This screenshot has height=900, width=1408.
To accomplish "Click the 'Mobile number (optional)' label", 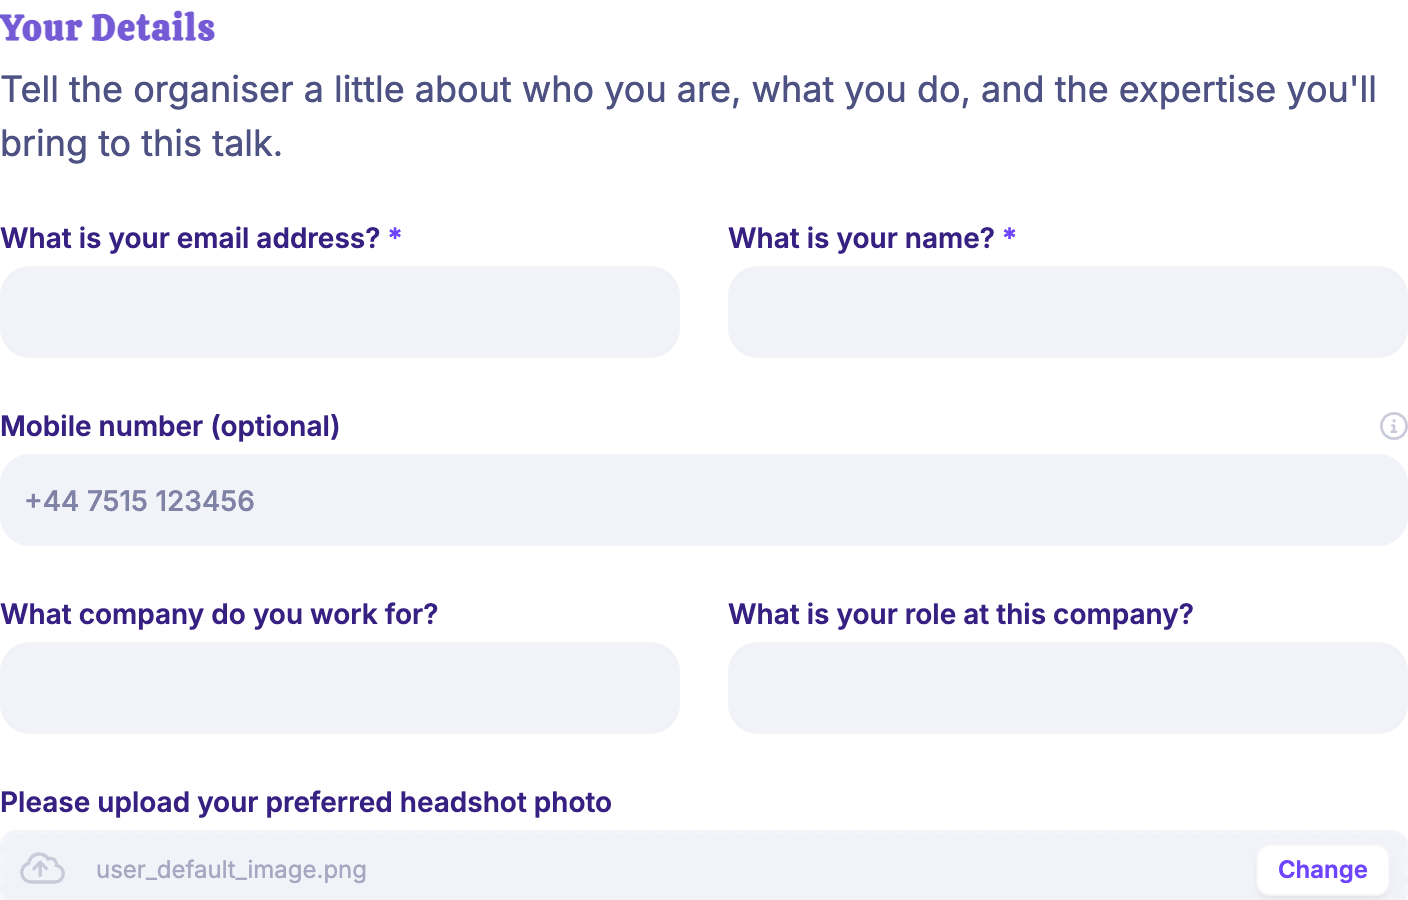I will [x=170, y=426].
